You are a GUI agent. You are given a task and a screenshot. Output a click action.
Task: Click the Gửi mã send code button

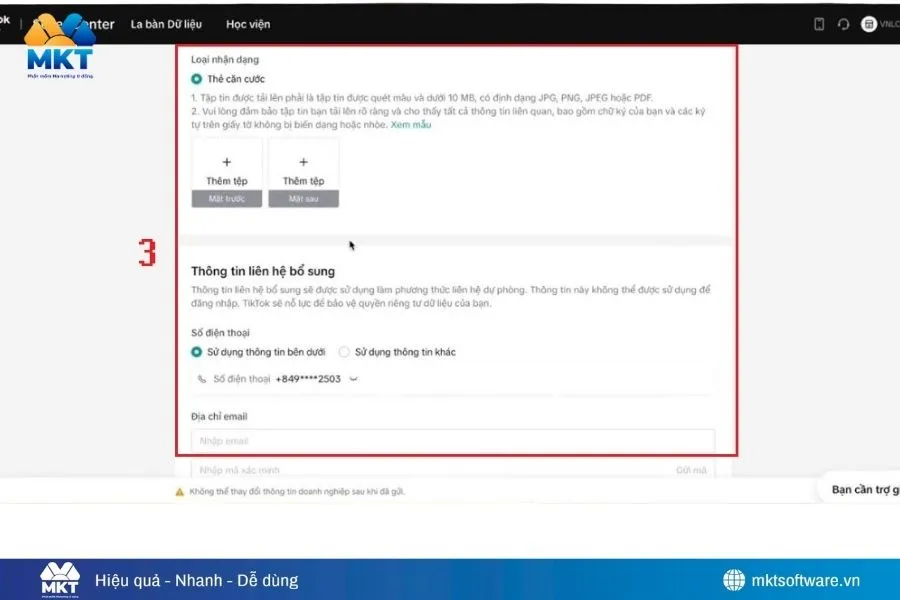point(690,470)
